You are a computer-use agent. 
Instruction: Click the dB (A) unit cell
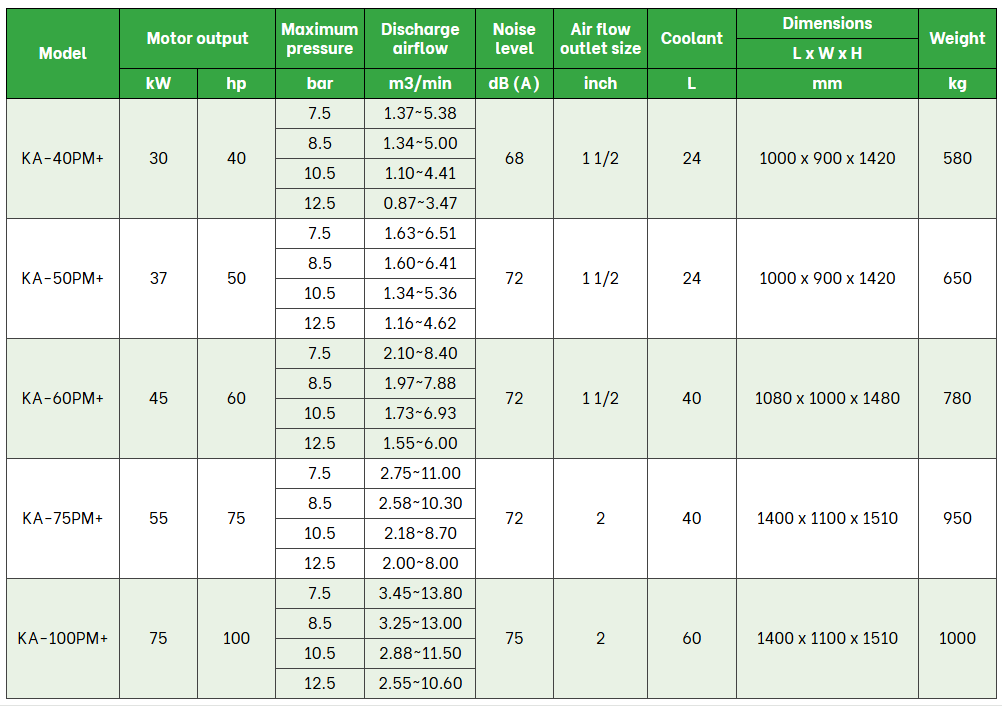coord(514,83)
